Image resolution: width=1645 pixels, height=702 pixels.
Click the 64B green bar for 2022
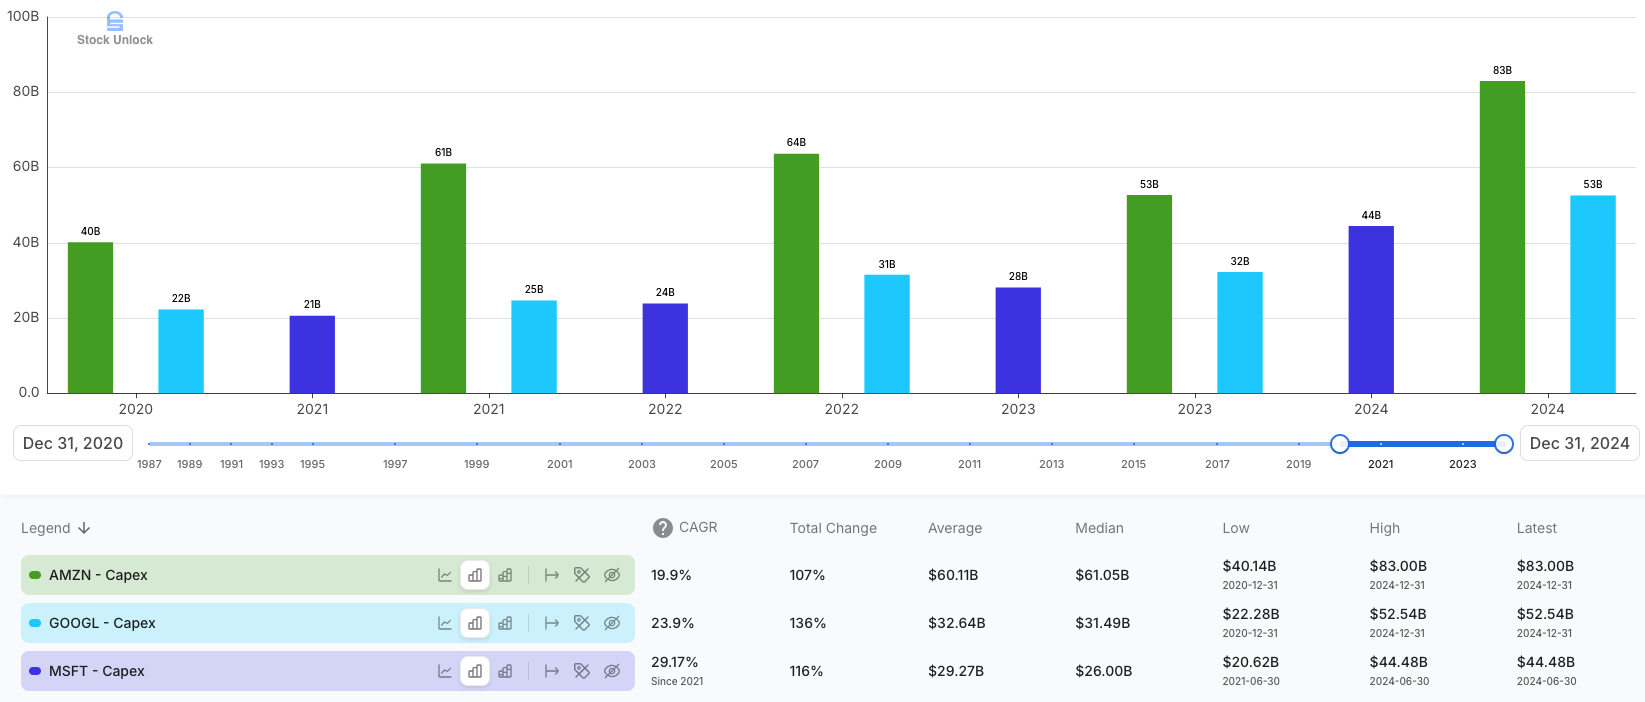(x=796, y=273)
